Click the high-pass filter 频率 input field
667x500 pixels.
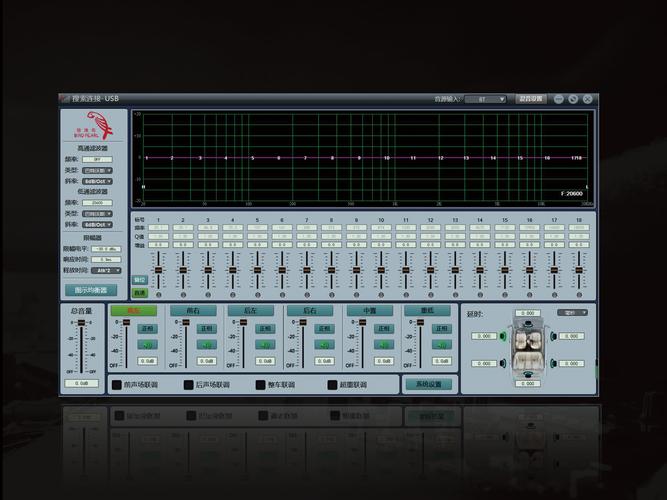tap(97, 159)
